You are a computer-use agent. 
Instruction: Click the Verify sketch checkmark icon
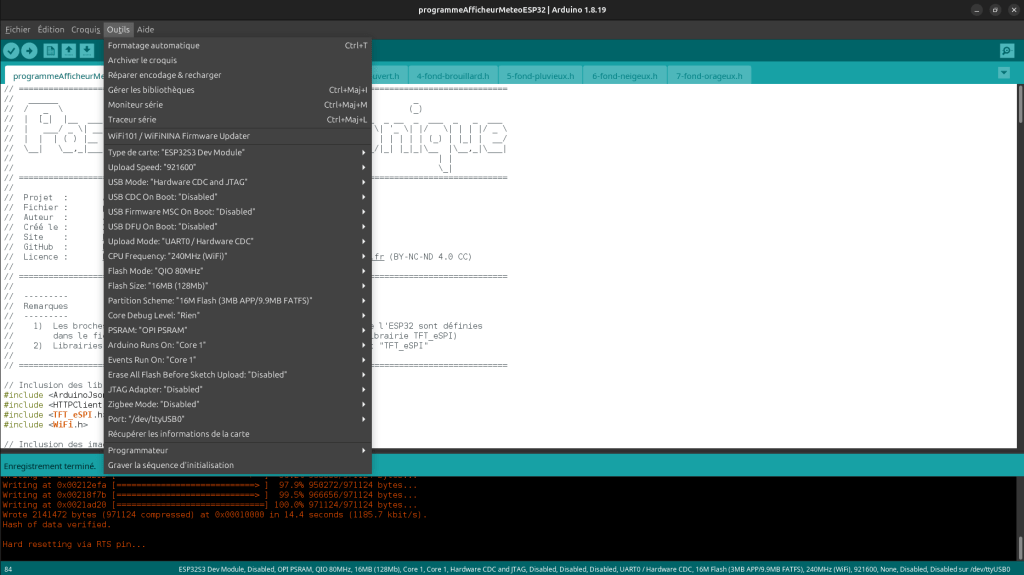coord(11,50)
